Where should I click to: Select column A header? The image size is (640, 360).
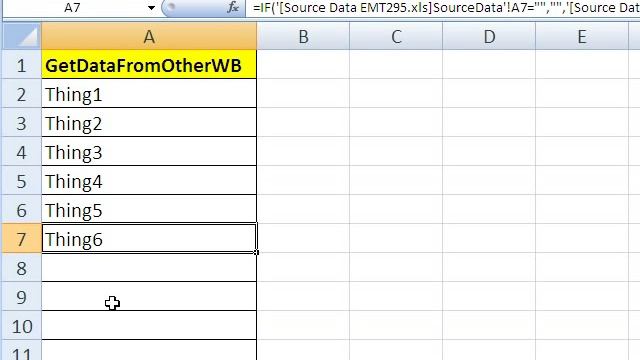tap(149, 37)
